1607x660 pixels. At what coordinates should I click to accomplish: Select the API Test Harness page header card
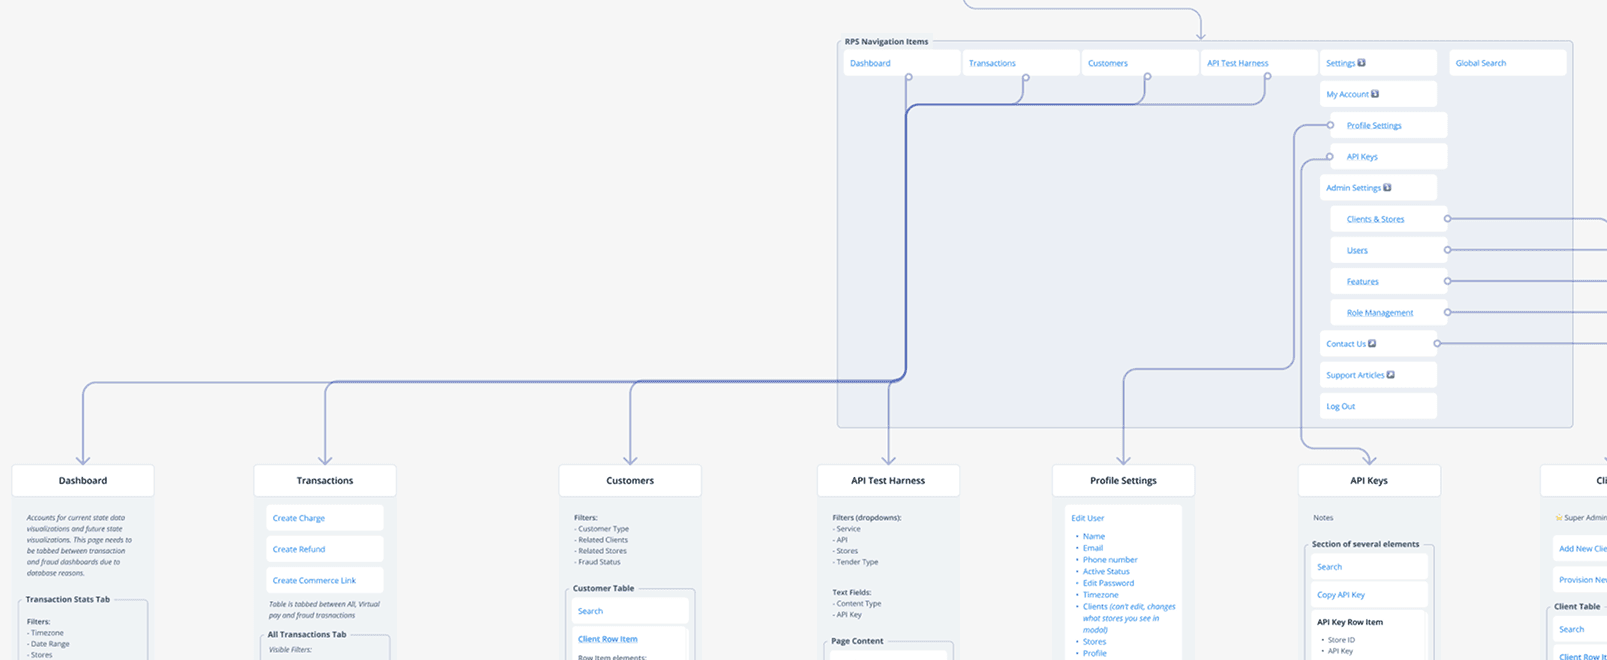(x=888, y=481)
